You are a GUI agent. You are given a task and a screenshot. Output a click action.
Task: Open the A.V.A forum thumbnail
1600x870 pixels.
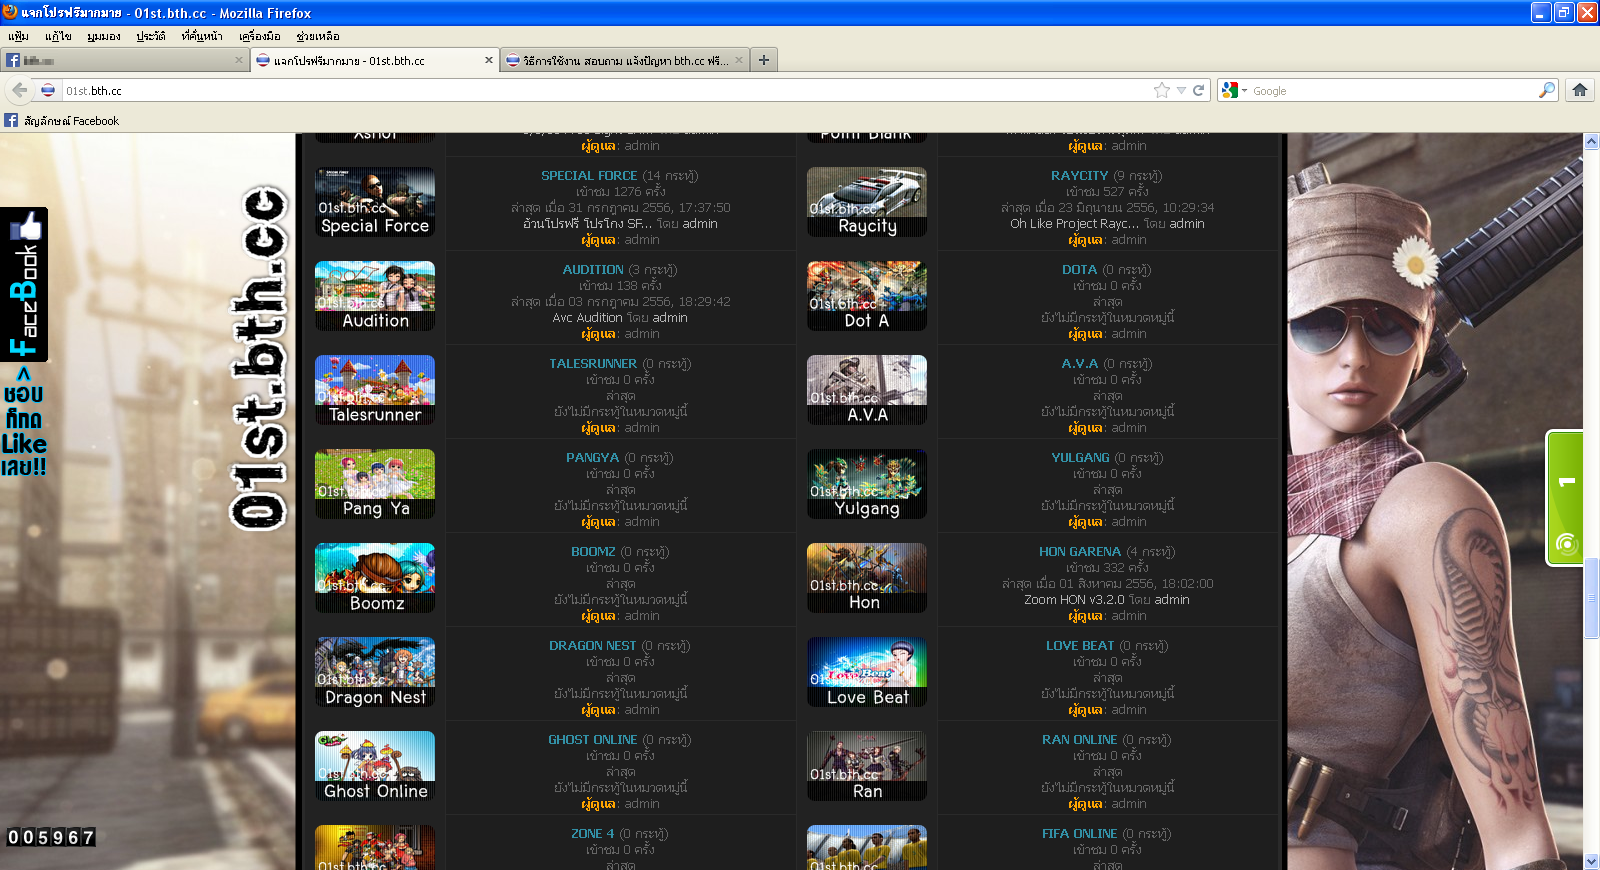pos(867,390)
